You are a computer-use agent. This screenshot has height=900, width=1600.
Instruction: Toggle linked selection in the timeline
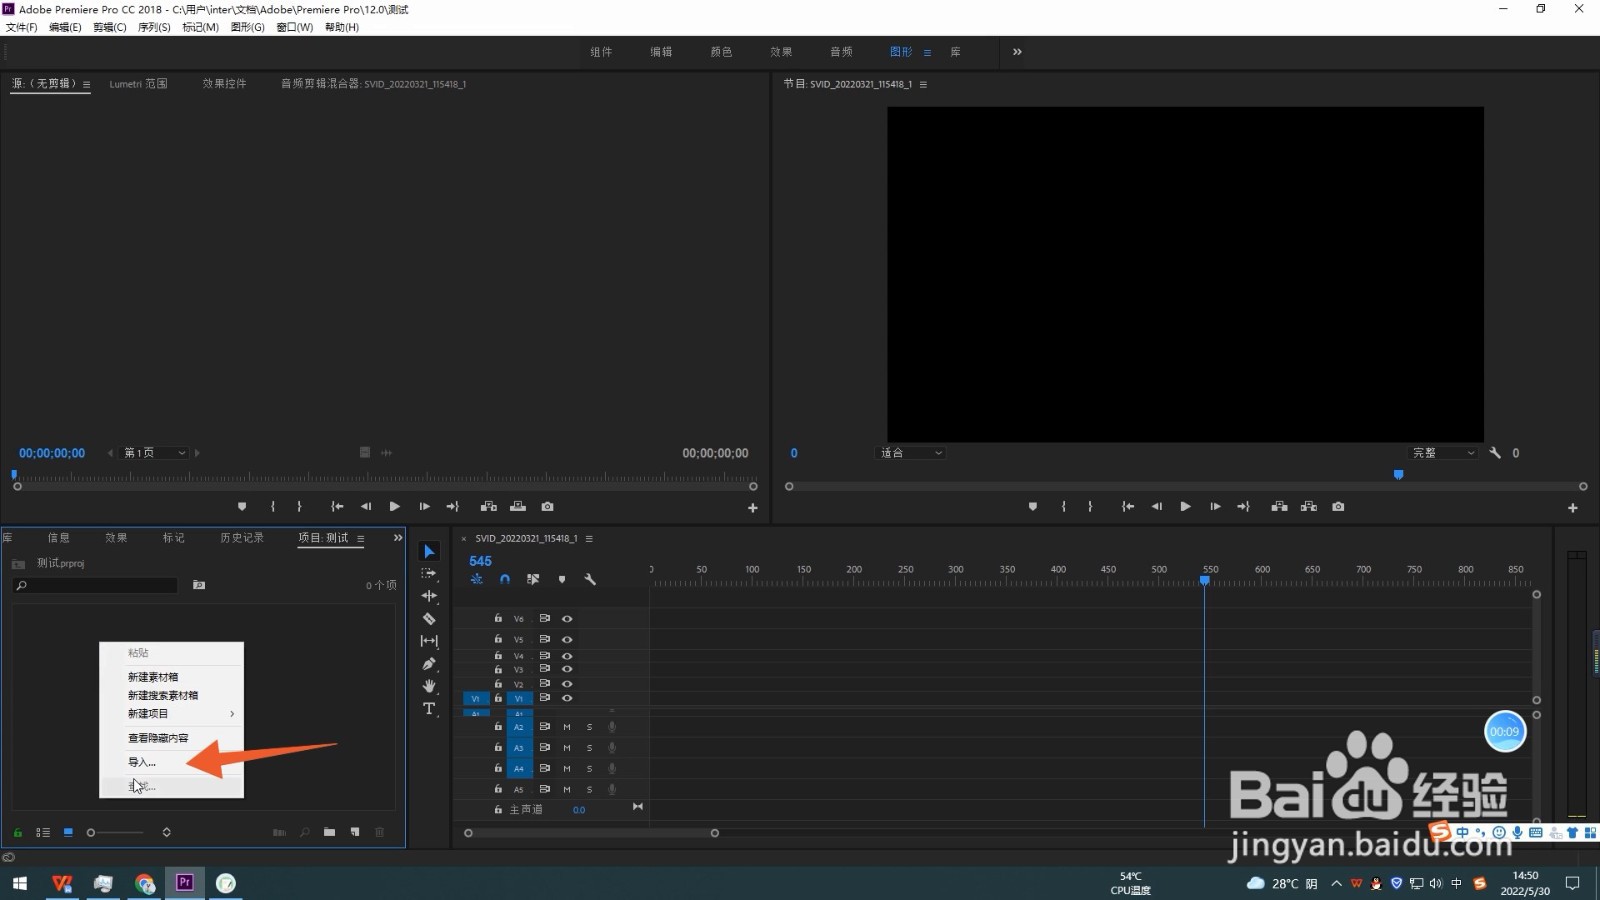533,579
